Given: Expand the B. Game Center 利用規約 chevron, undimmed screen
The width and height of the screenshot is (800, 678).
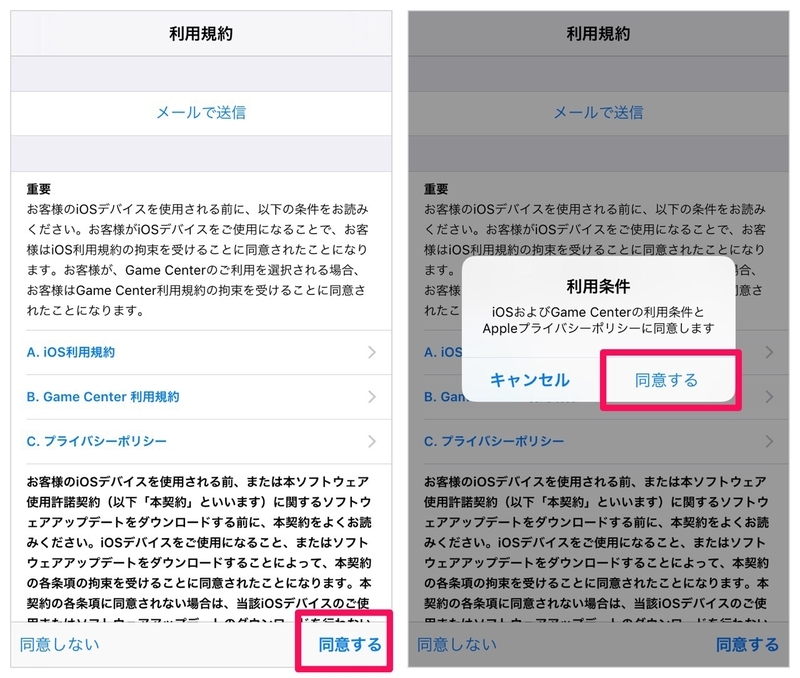Looking at the screenshot, I should tap(372, 397).
